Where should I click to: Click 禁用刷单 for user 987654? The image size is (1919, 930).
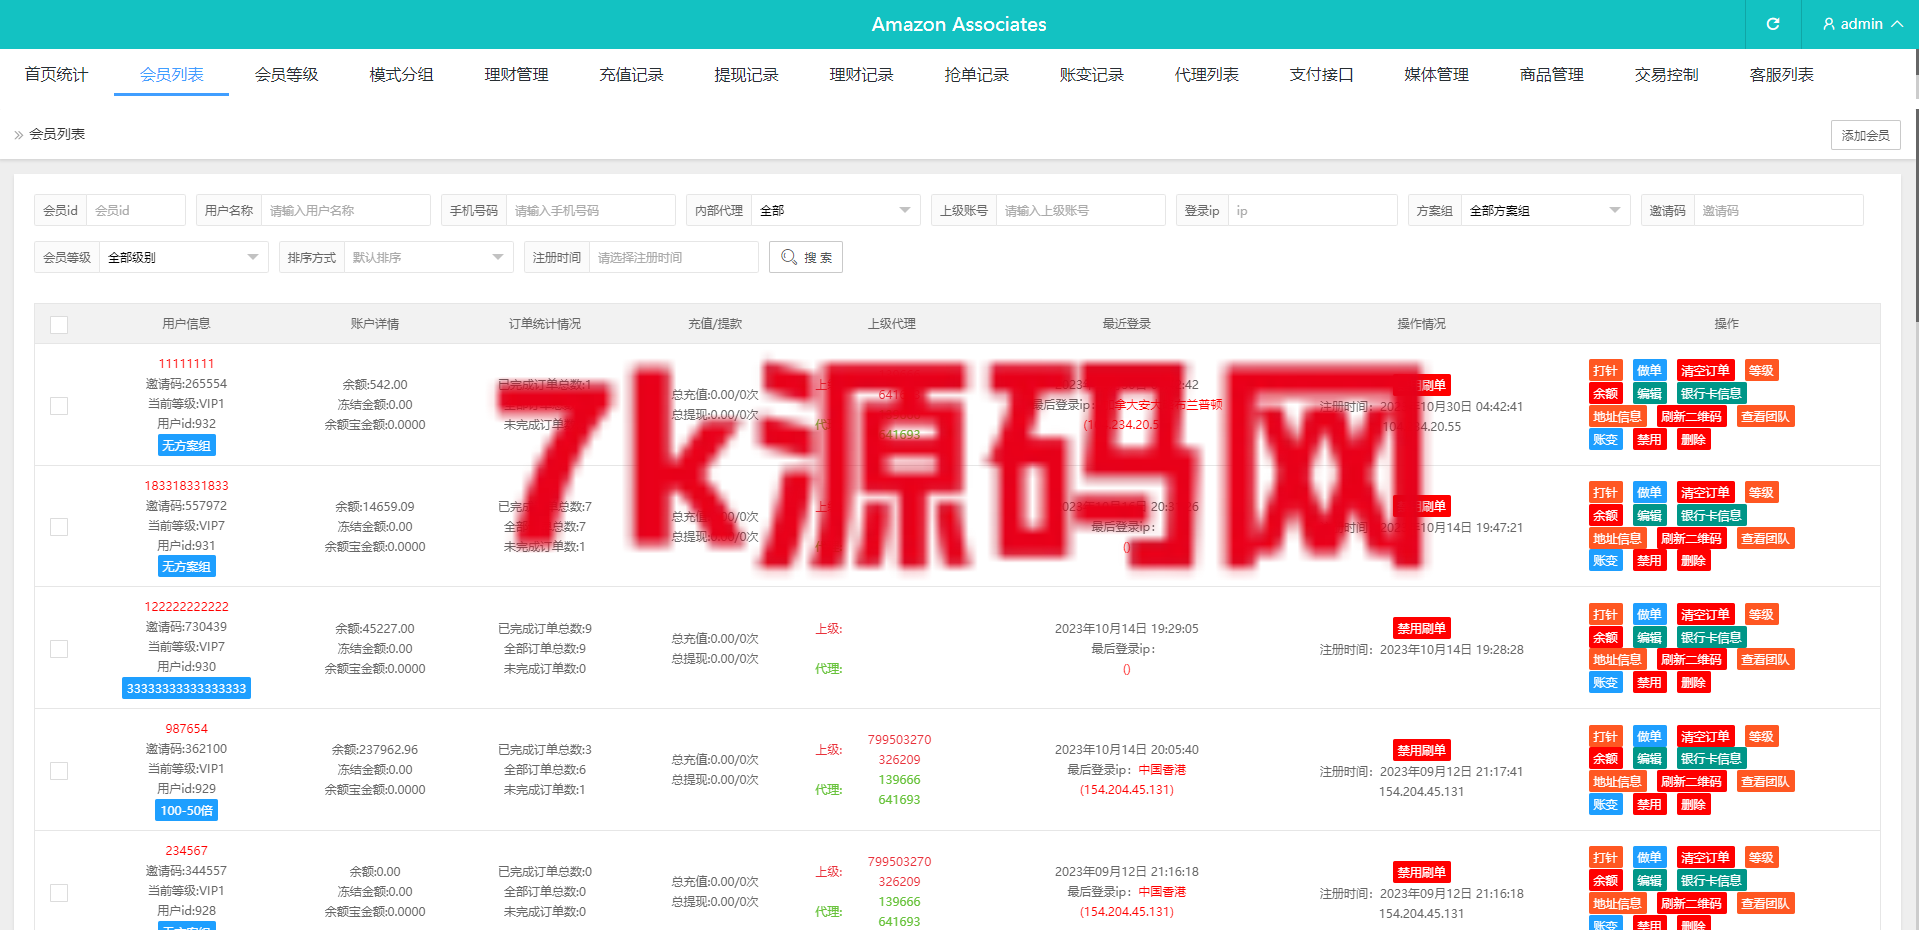pos(1421,750)
